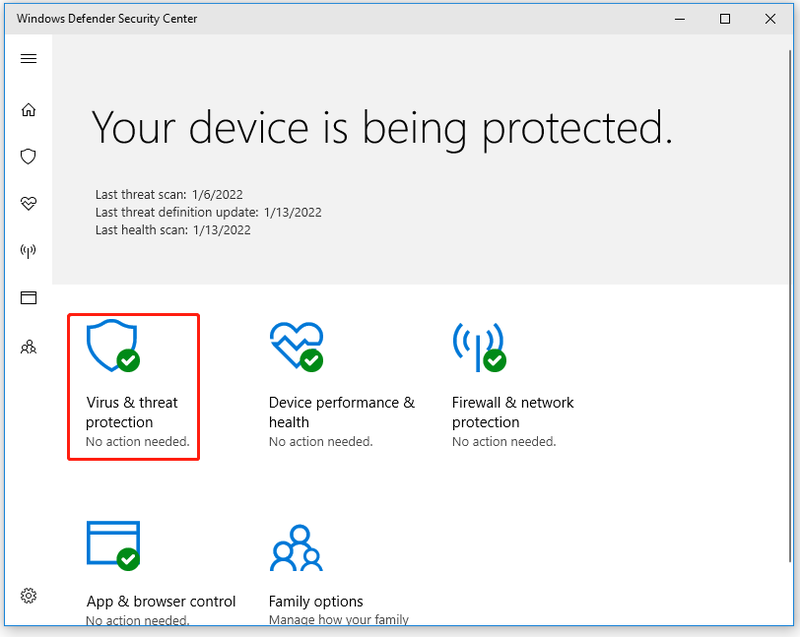Click the vertical scrollbar on the right

[x=790, y=306]
